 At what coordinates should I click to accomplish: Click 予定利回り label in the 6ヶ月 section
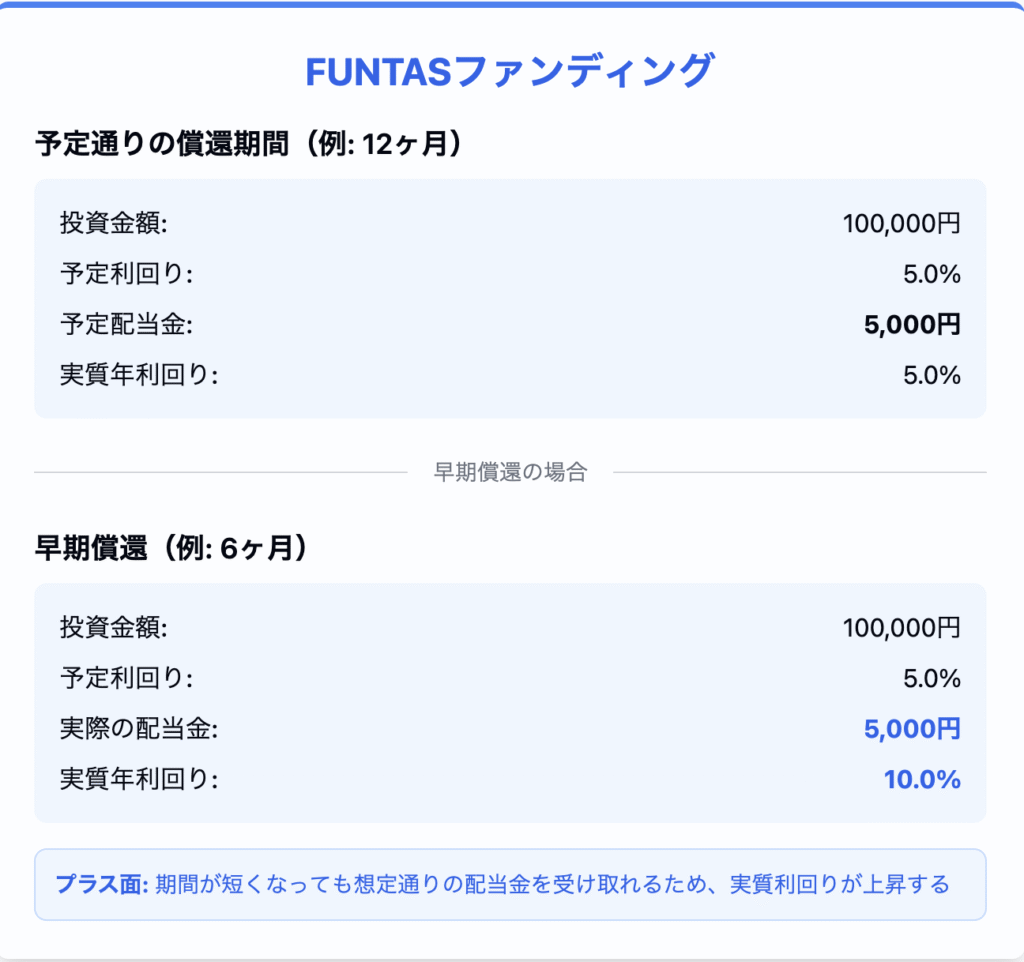point(127,678)
